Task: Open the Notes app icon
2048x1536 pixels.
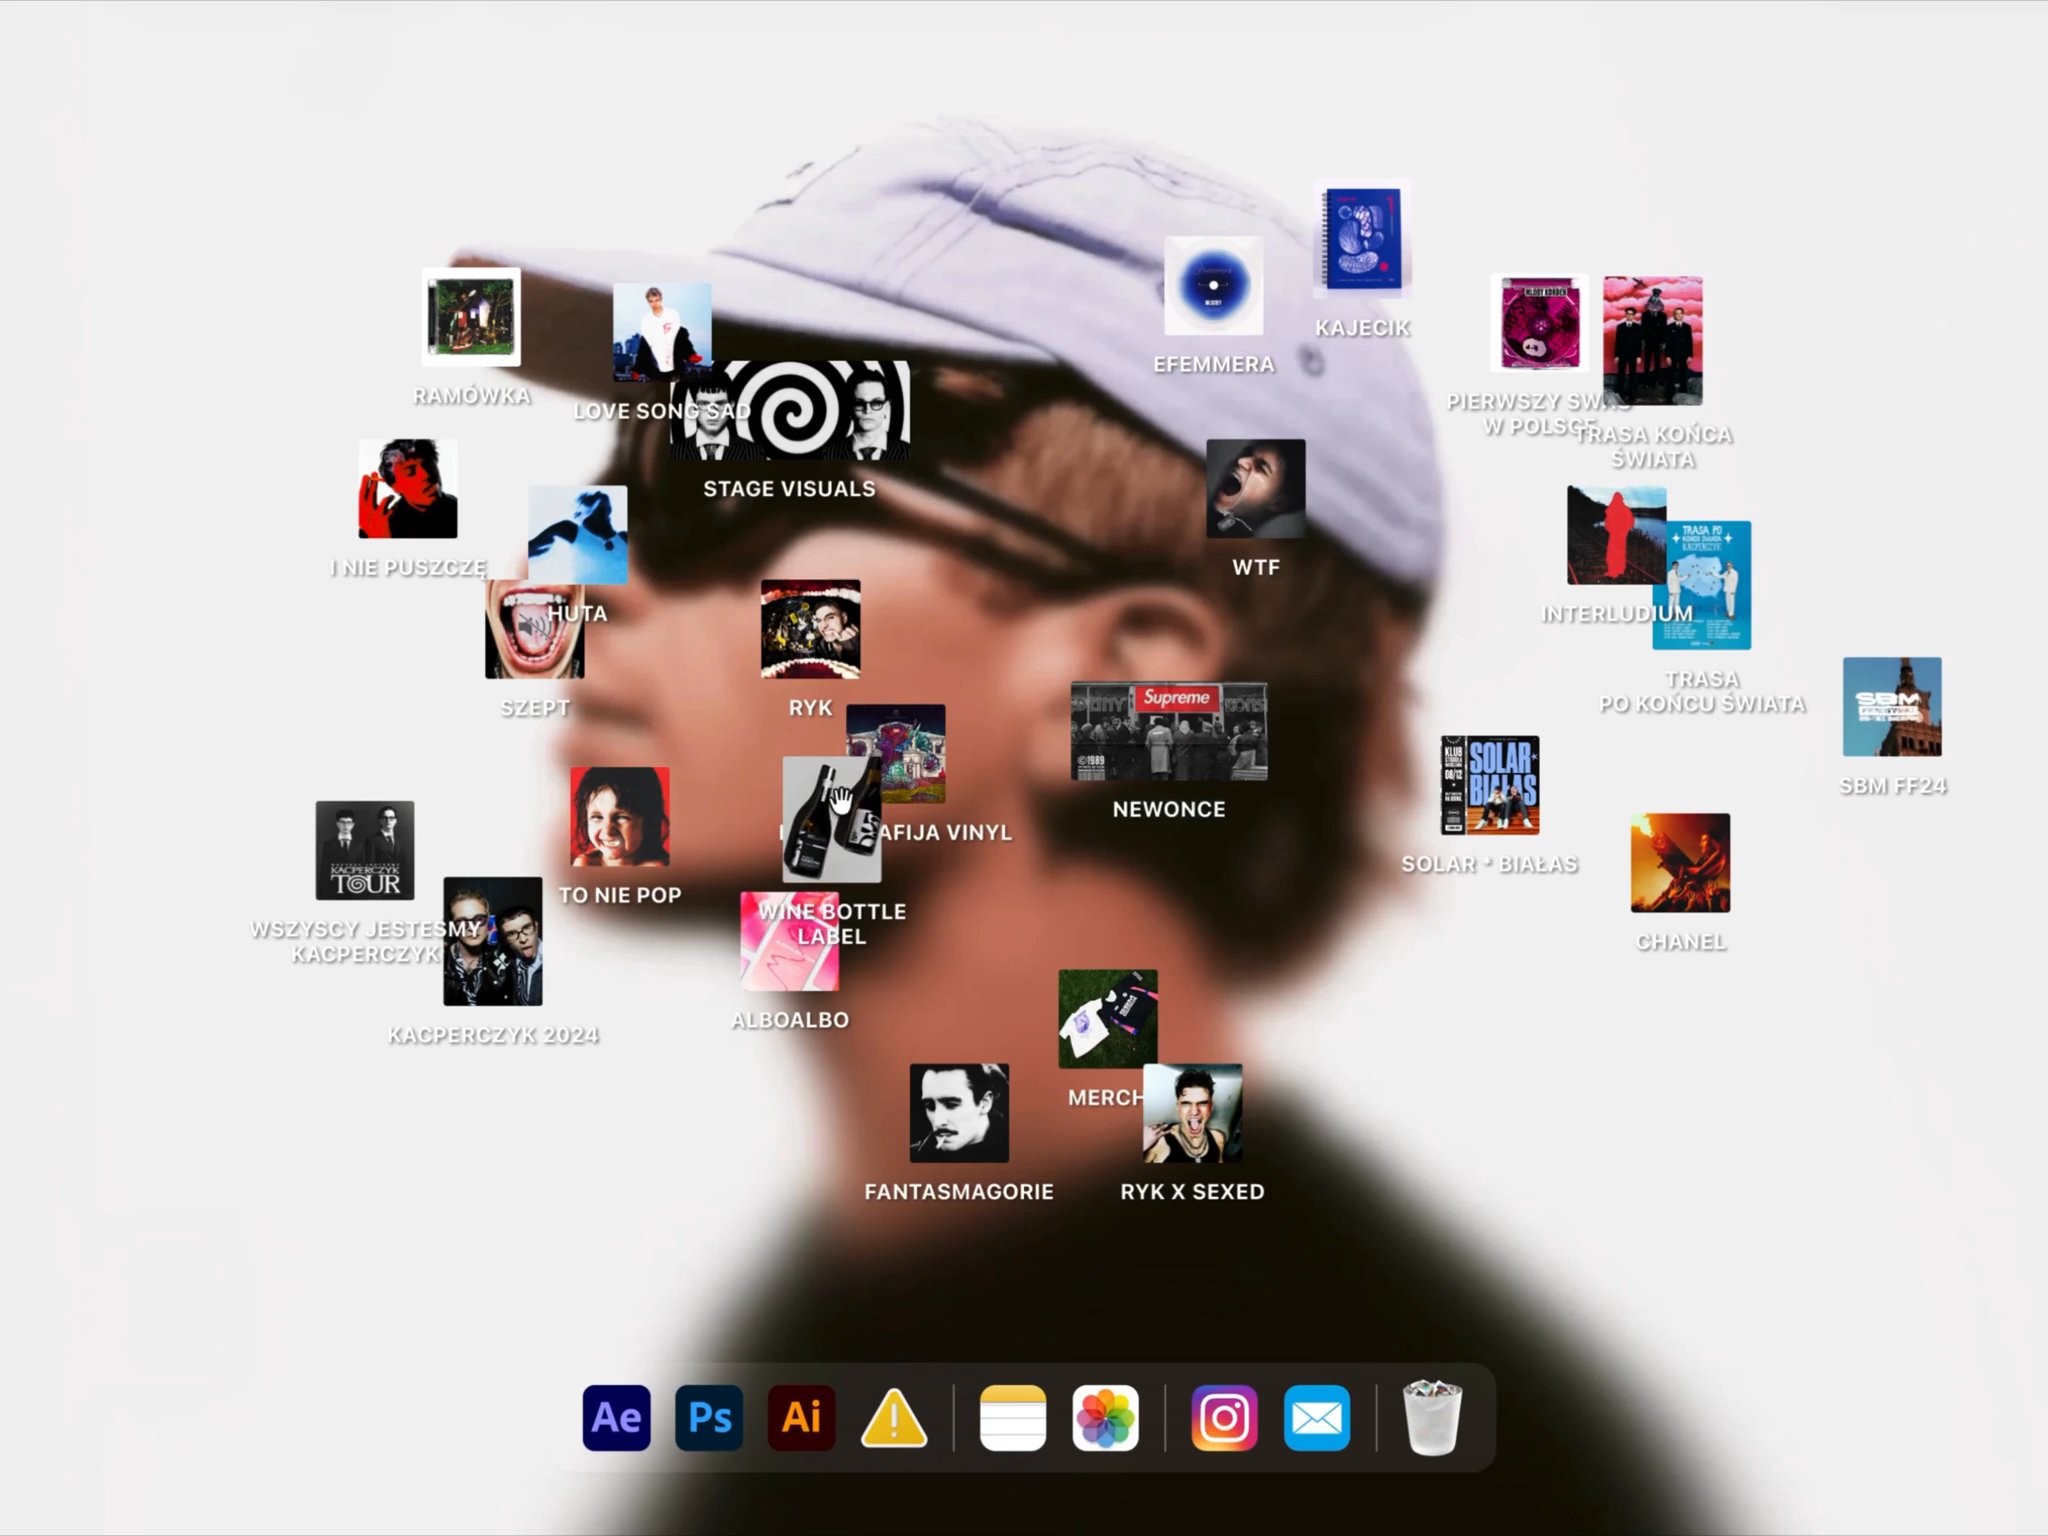Action: coord(1012,1417)
